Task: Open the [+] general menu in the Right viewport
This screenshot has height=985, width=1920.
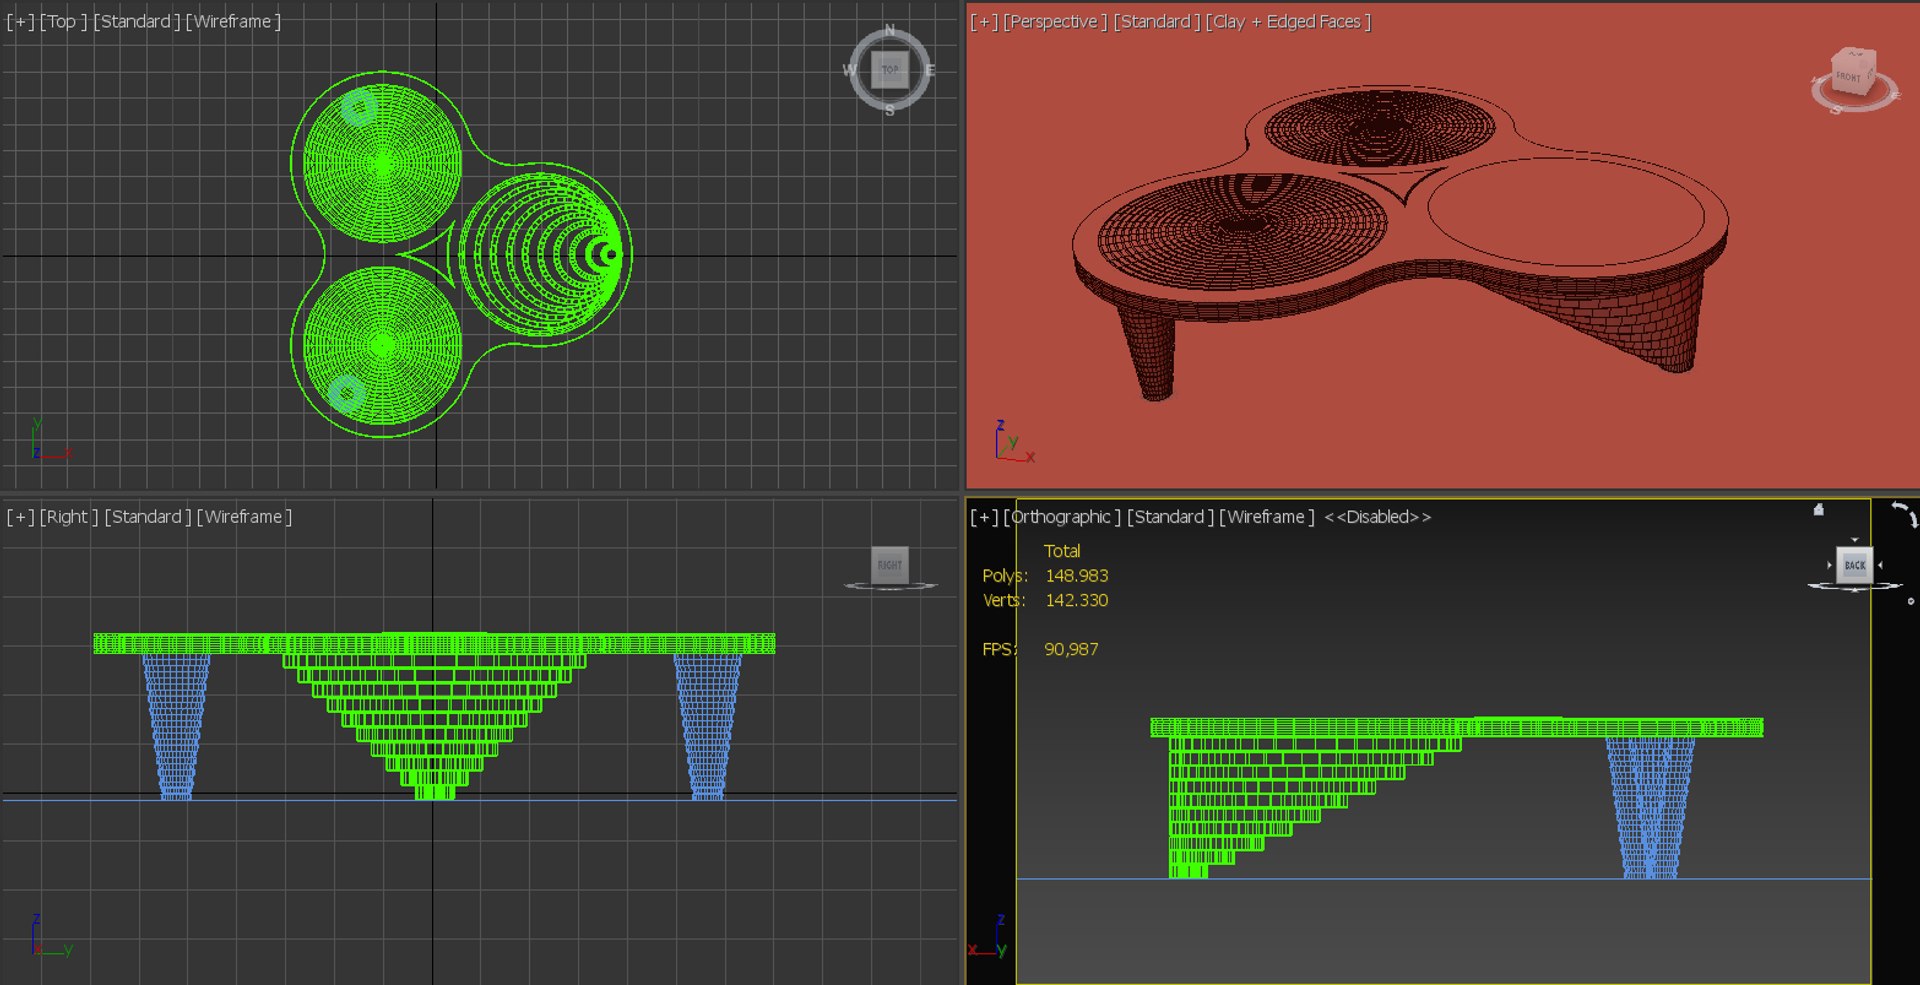Action: click(x=20, y=517)
